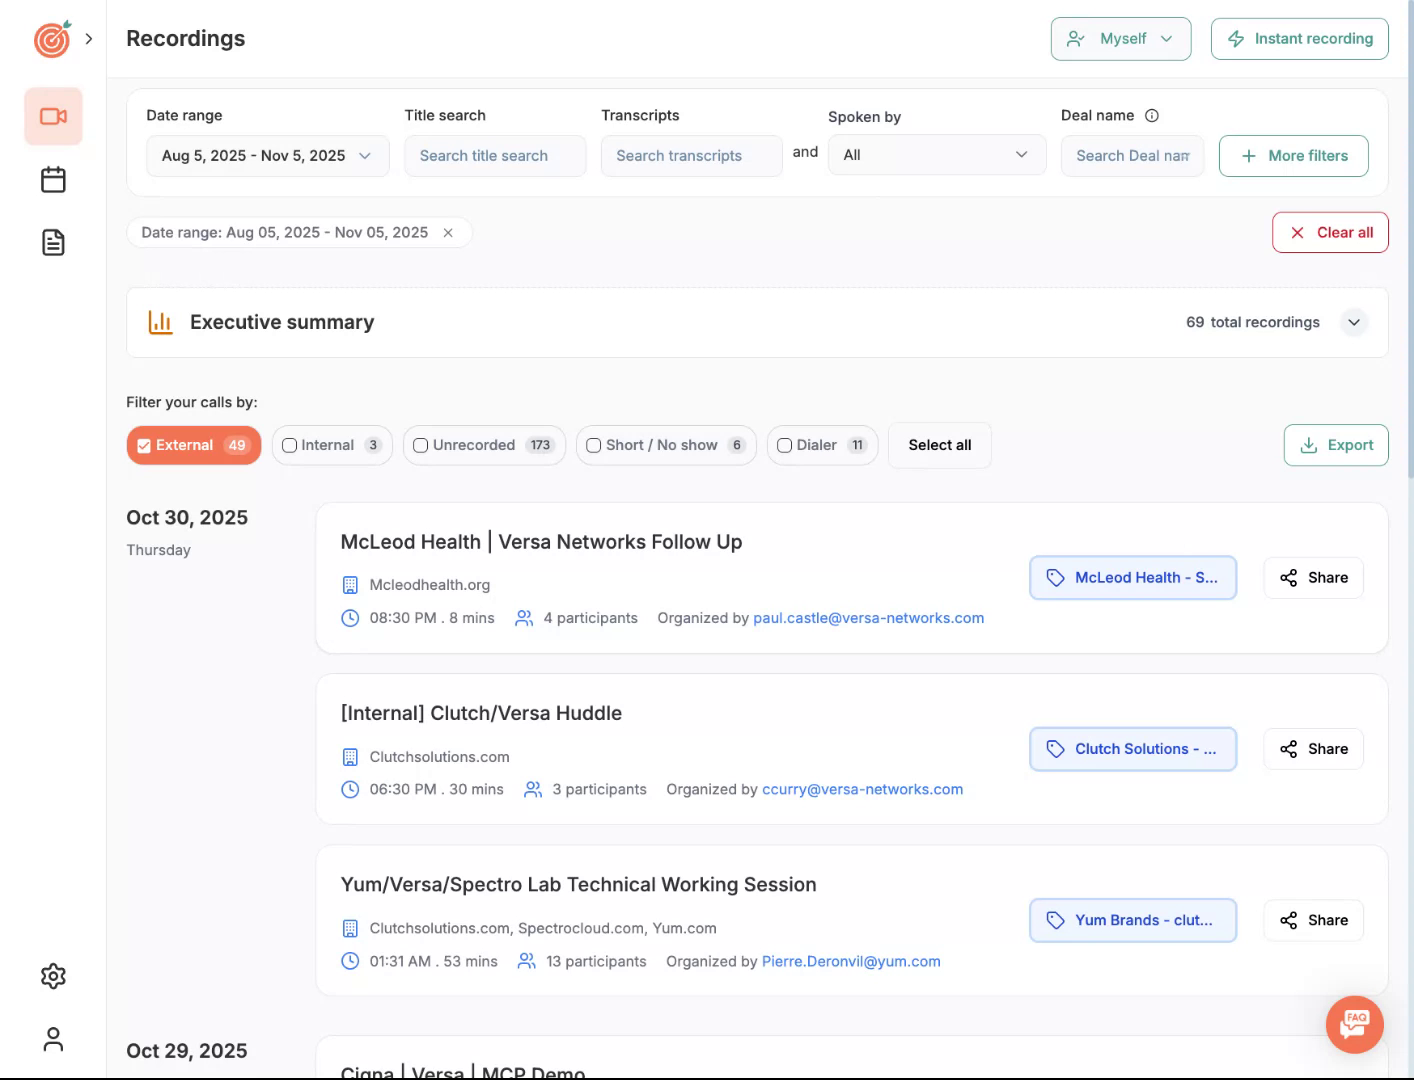Open the Recordings video camera sidebar icon
The image size is (1414, 1080).
[53, 117]
